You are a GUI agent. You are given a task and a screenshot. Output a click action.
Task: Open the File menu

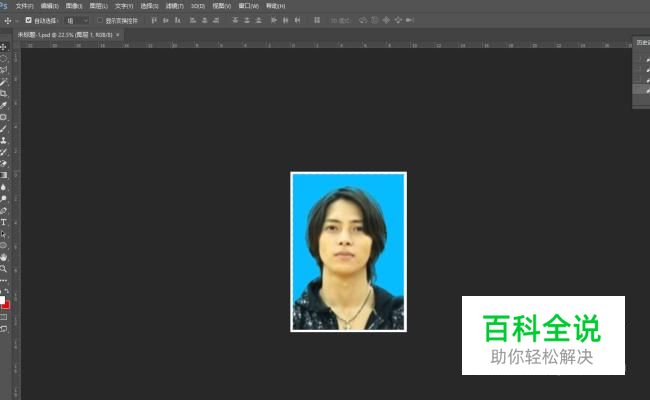click(x=24, y=6)
